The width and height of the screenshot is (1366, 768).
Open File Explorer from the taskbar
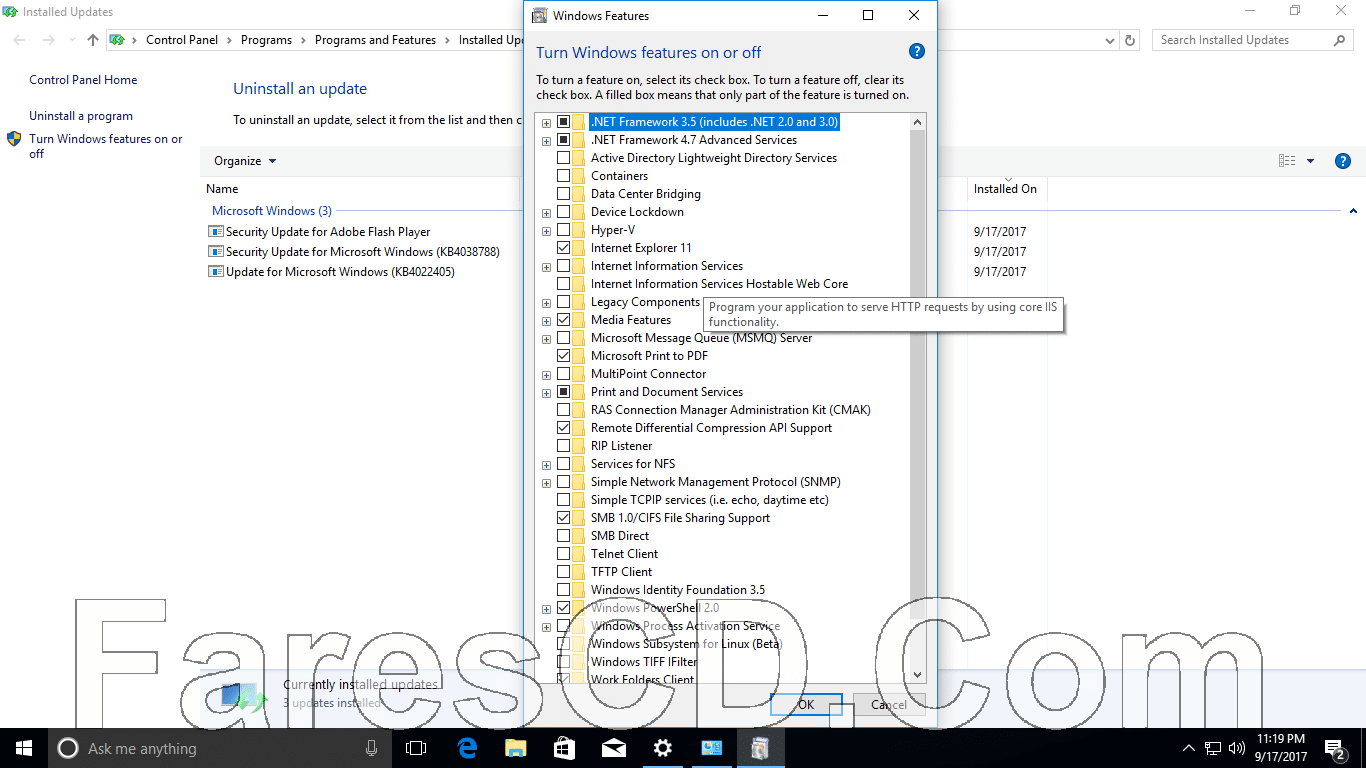click(515, 748)
